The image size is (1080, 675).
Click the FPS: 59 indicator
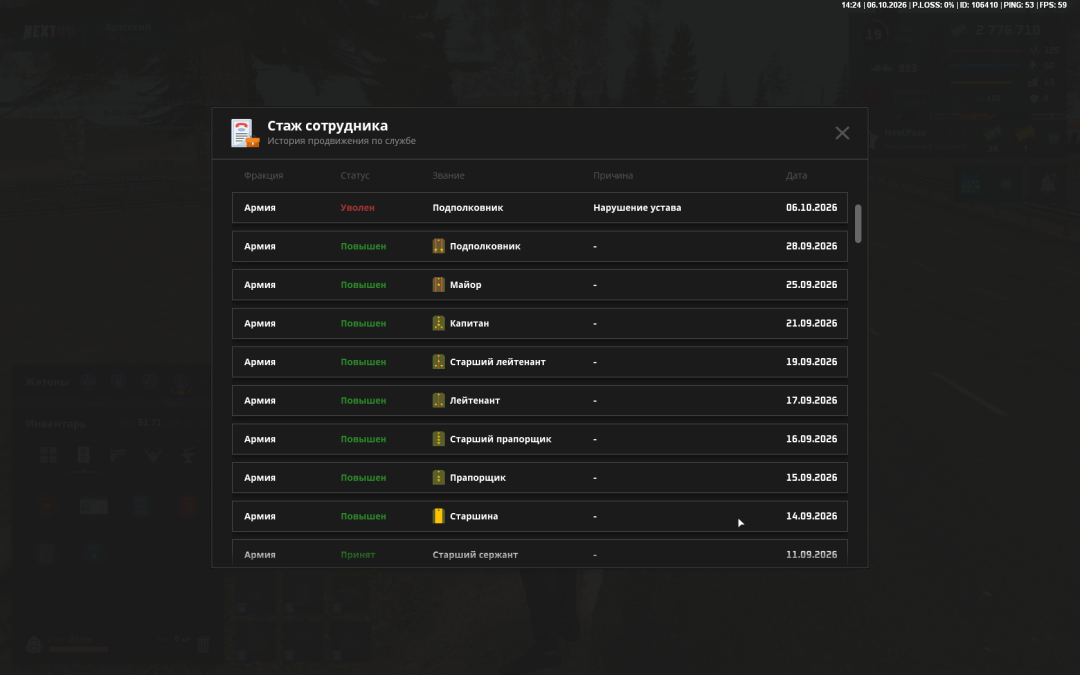click(1052, 5)
